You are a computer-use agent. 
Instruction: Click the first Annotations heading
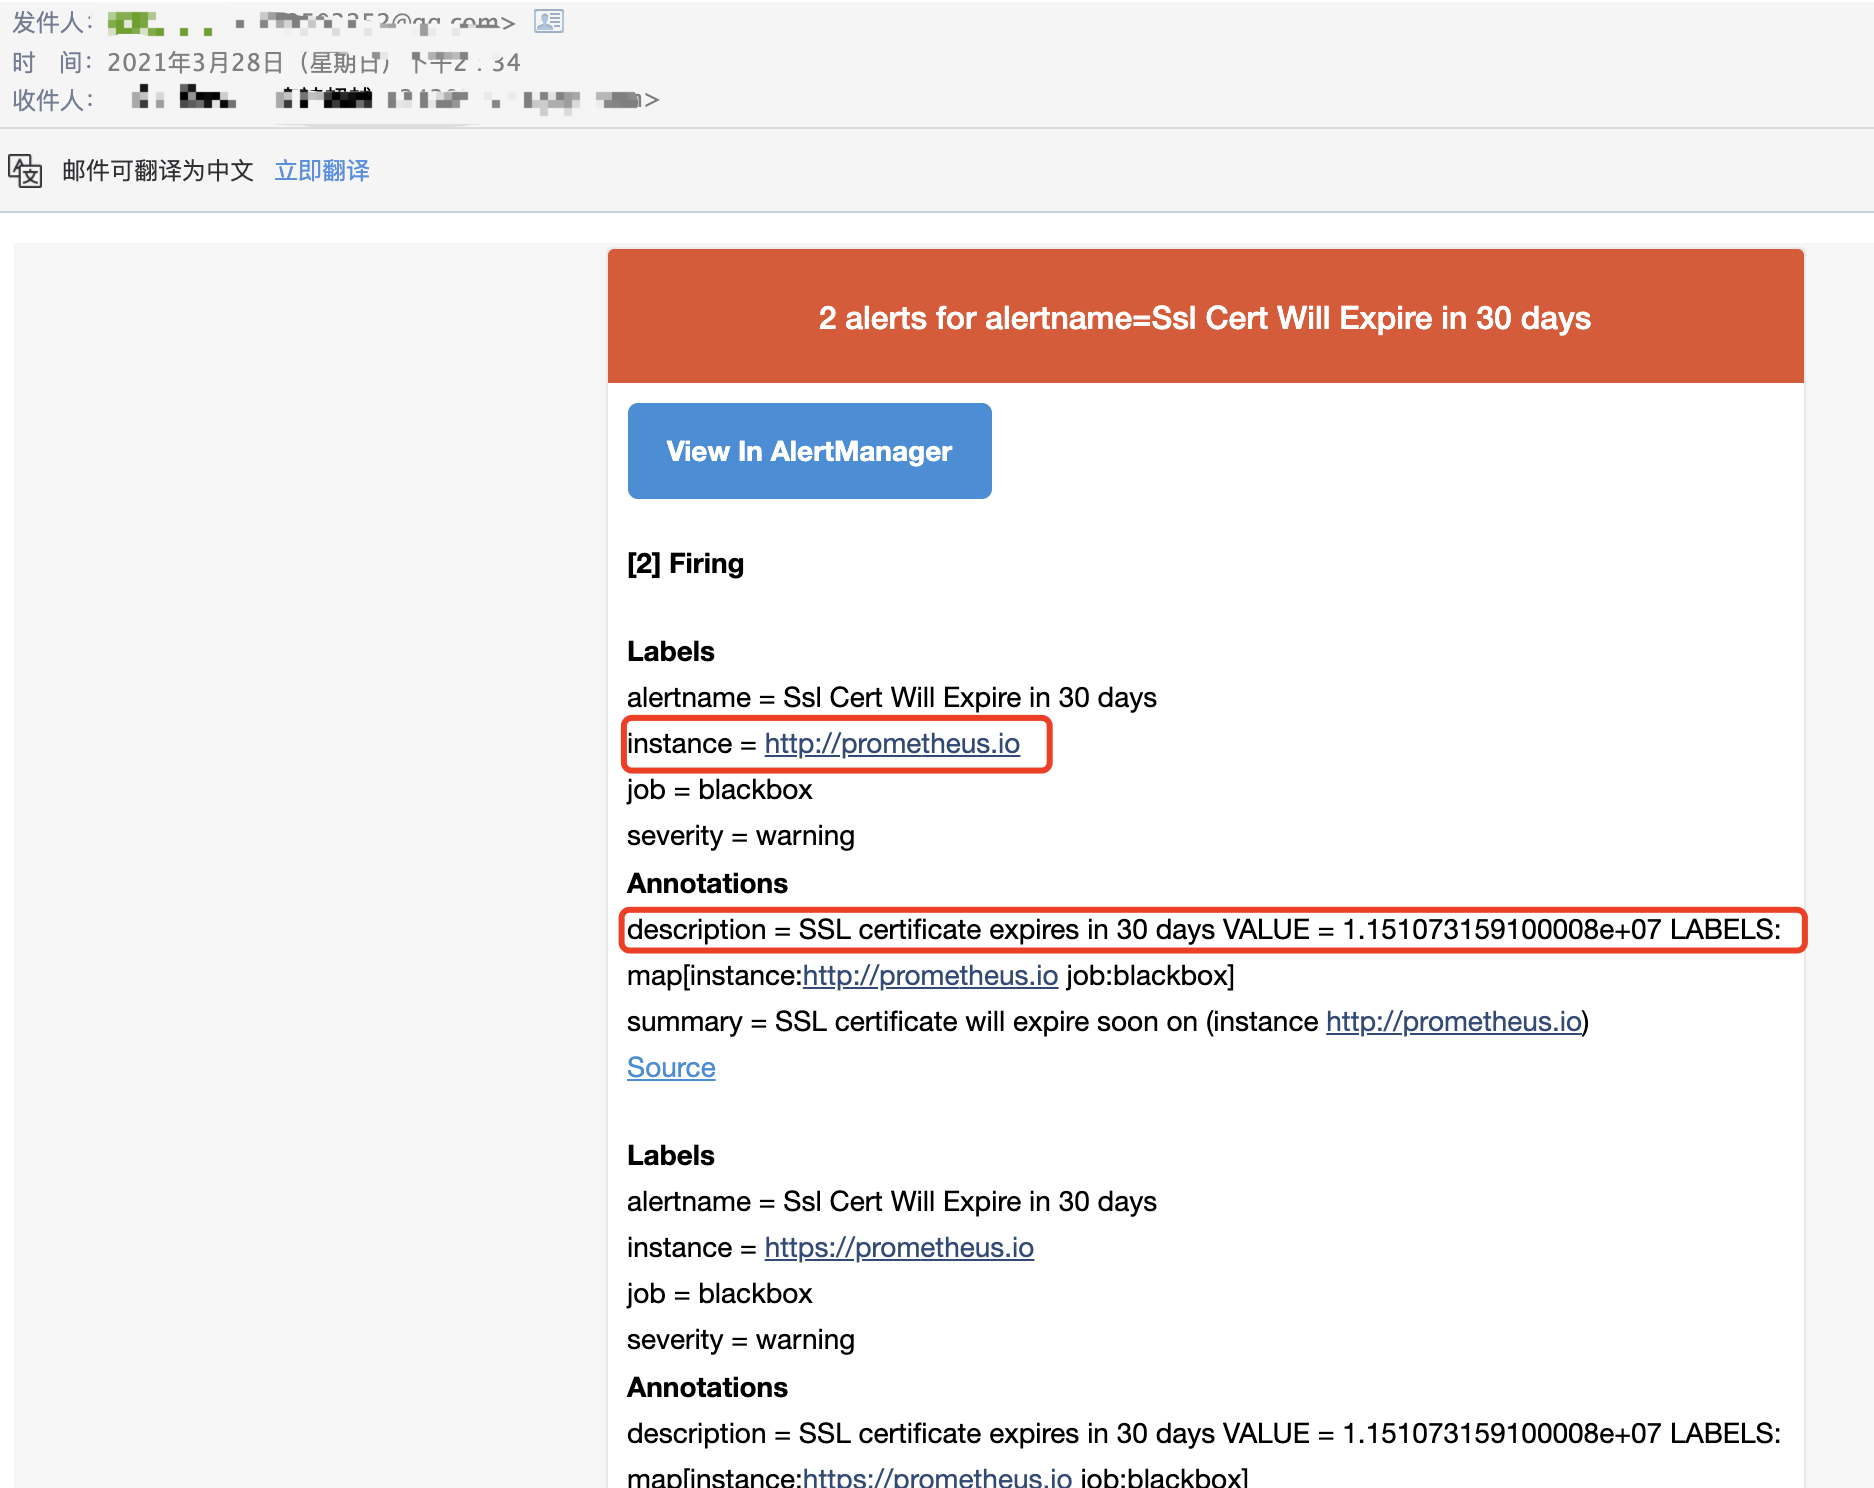click(x=707, y=884)
